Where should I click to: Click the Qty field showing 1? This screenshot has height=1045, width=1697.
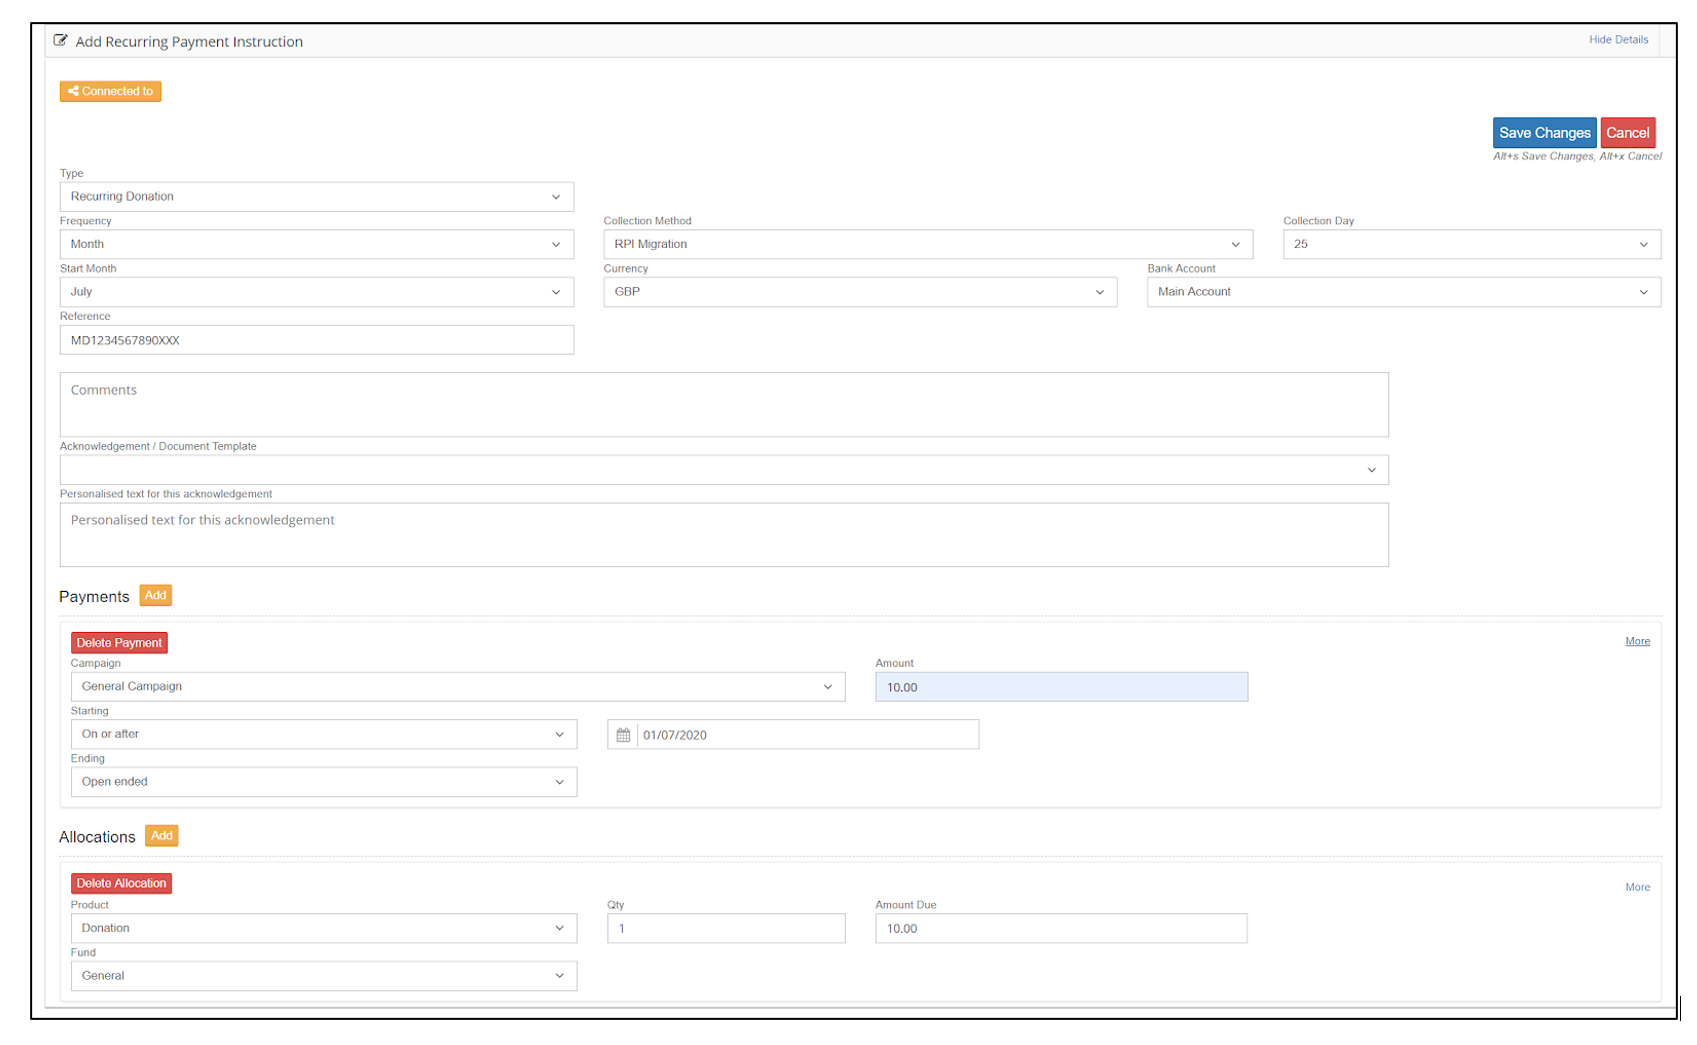coord(726,928)
